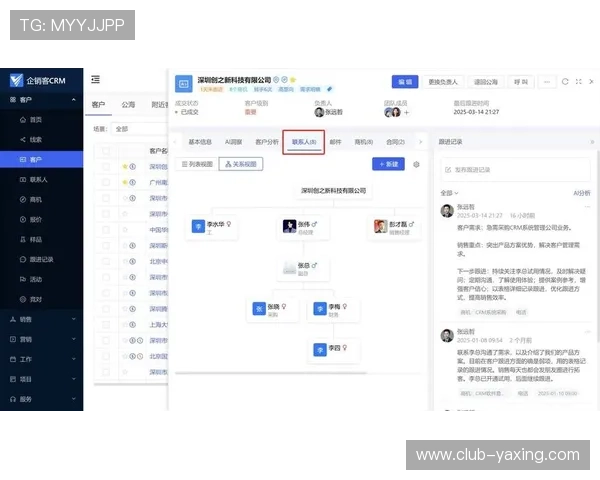
Task: Open contact card 李水华 in relationship graph
Action: [212, 227]
